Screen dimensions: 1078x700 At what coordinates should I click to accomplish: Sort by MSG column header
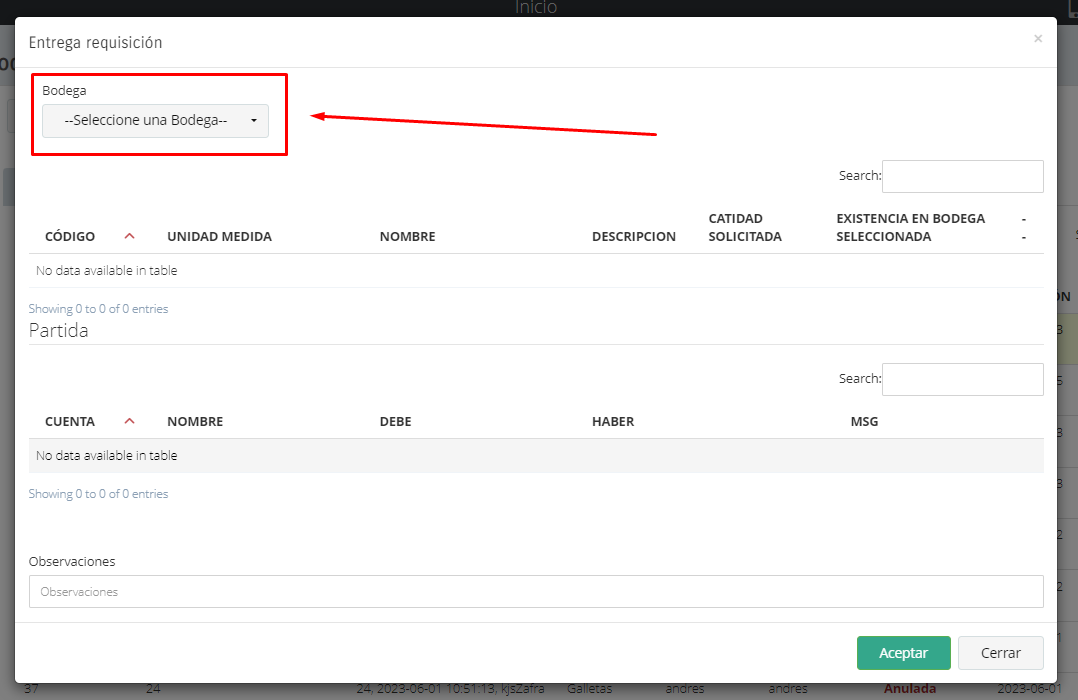coord(864,421)
